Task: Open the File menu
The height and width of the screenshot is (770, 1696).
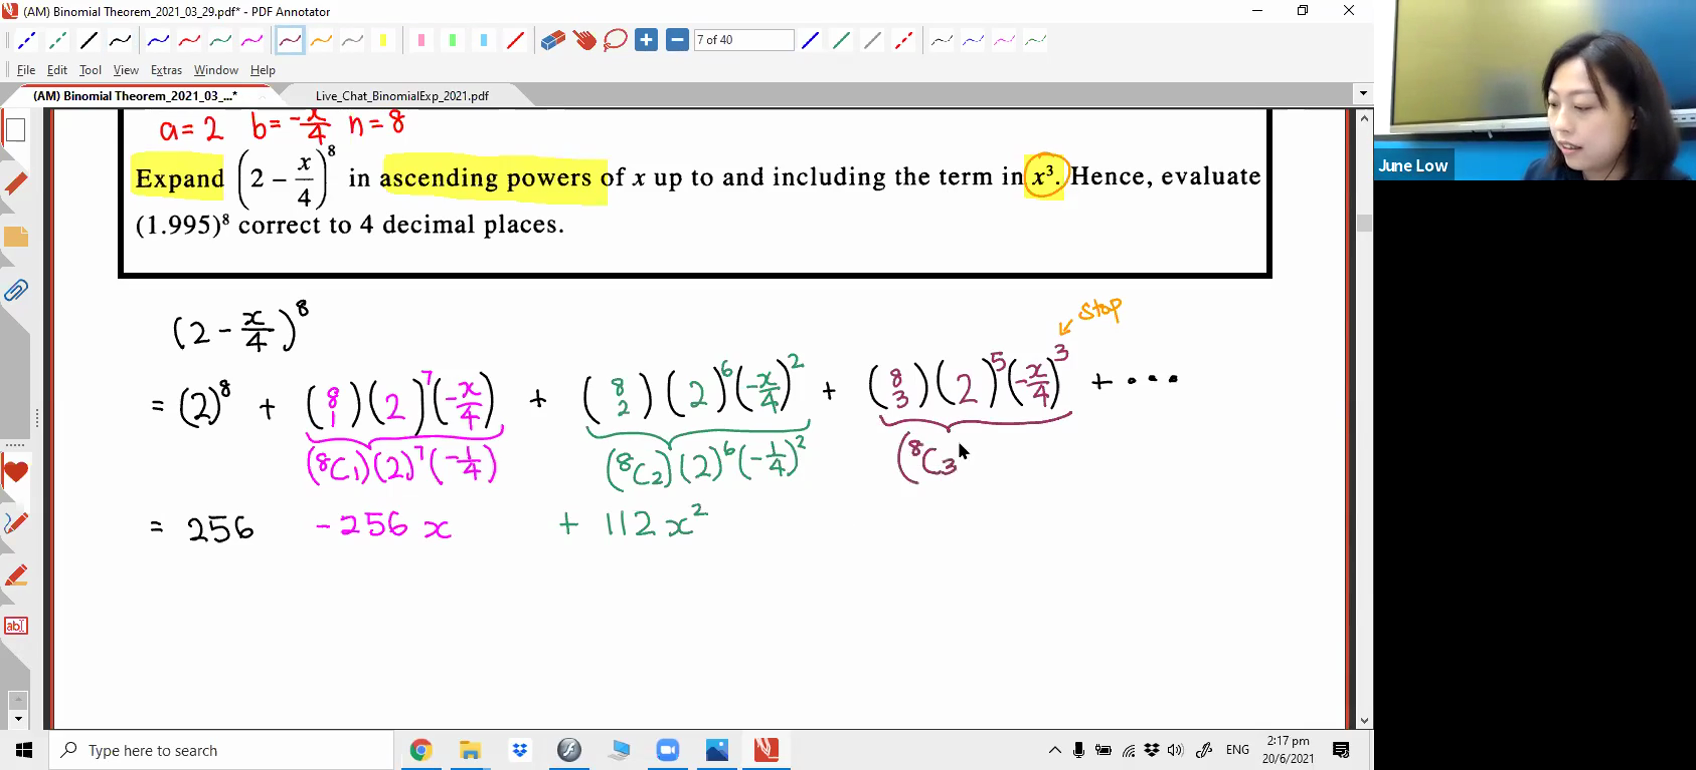Action: point(26,70)
